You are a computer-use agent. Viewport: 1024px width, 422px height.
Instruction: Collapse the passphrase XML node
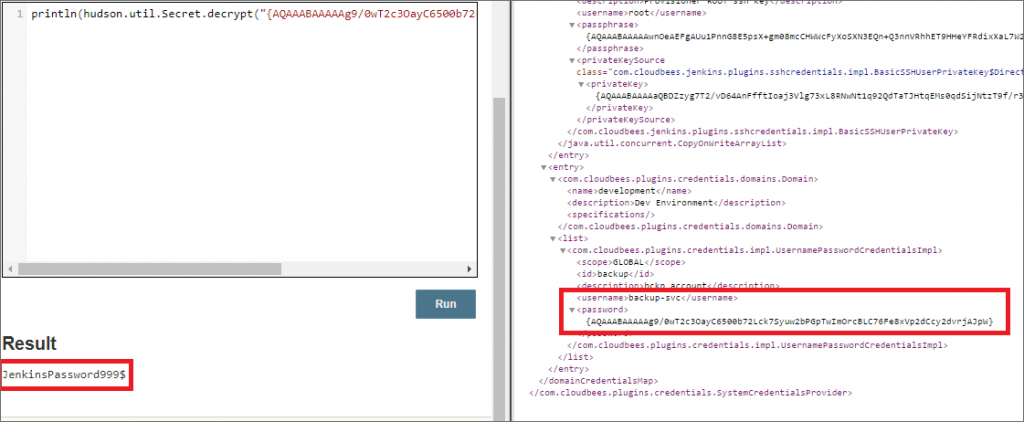(573, 25)
